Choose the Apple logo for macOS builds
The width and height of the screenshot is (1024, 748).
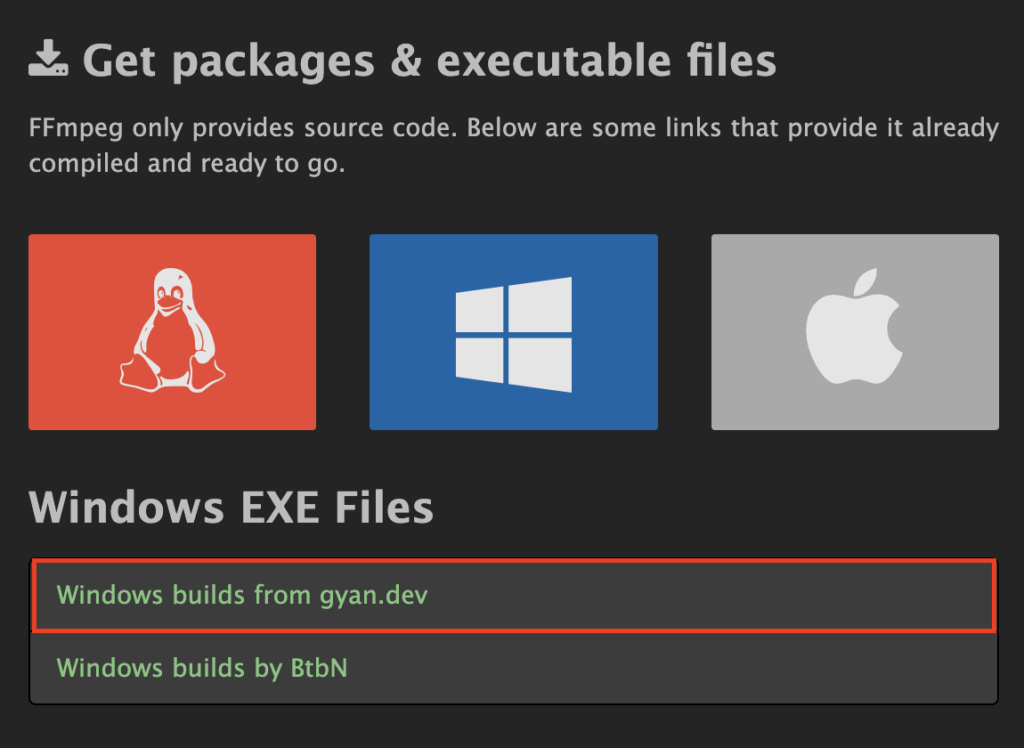[854, 331]
